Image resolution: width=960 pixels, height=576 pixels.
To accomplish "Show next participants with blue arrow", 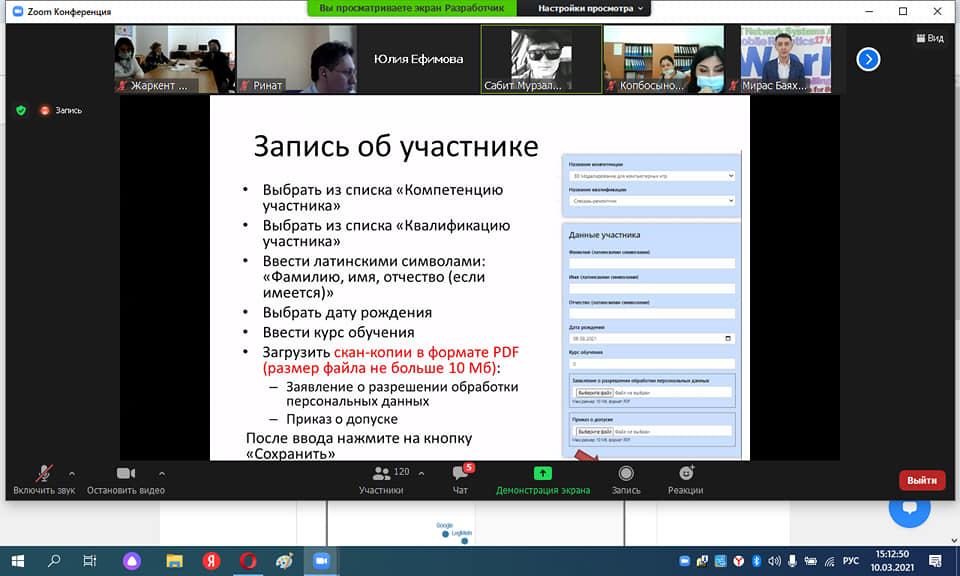I will click(x=868, y=59).
